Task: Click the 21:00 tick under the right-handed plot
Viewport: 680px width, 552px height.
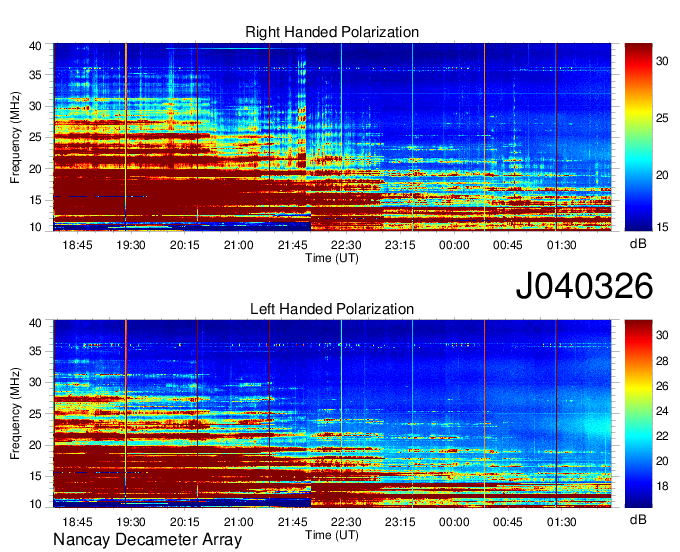Action: click(239, 245)
